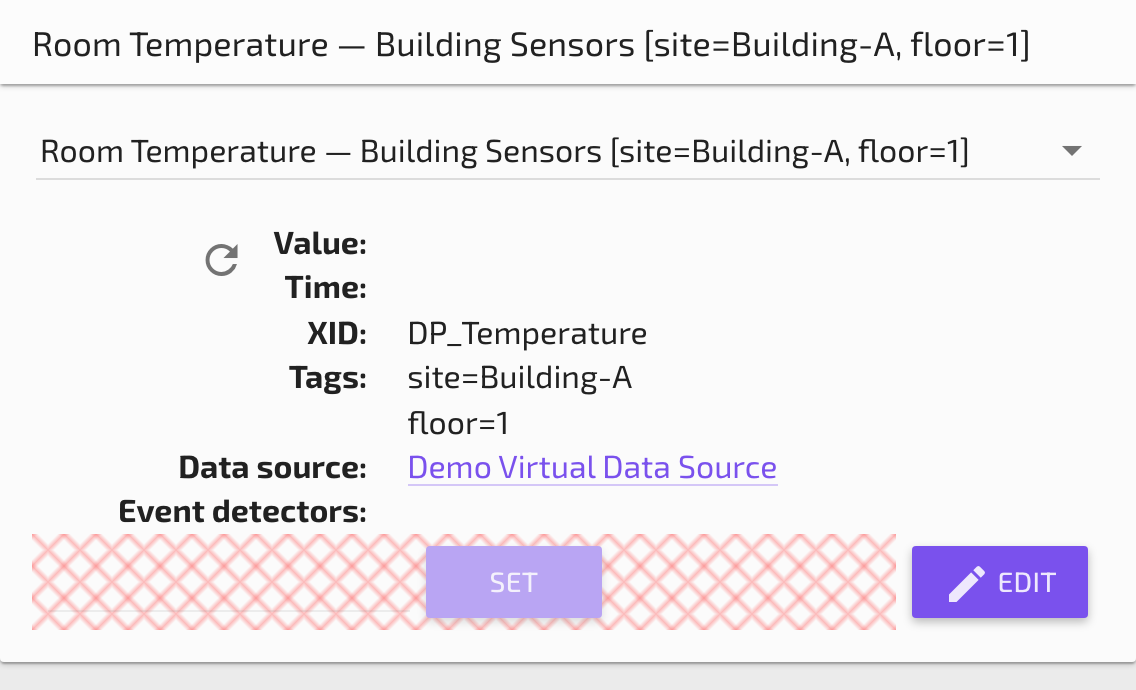1136x690 pixels.
Task: Click the floor=1 tag value
Action: pos(458,423)
